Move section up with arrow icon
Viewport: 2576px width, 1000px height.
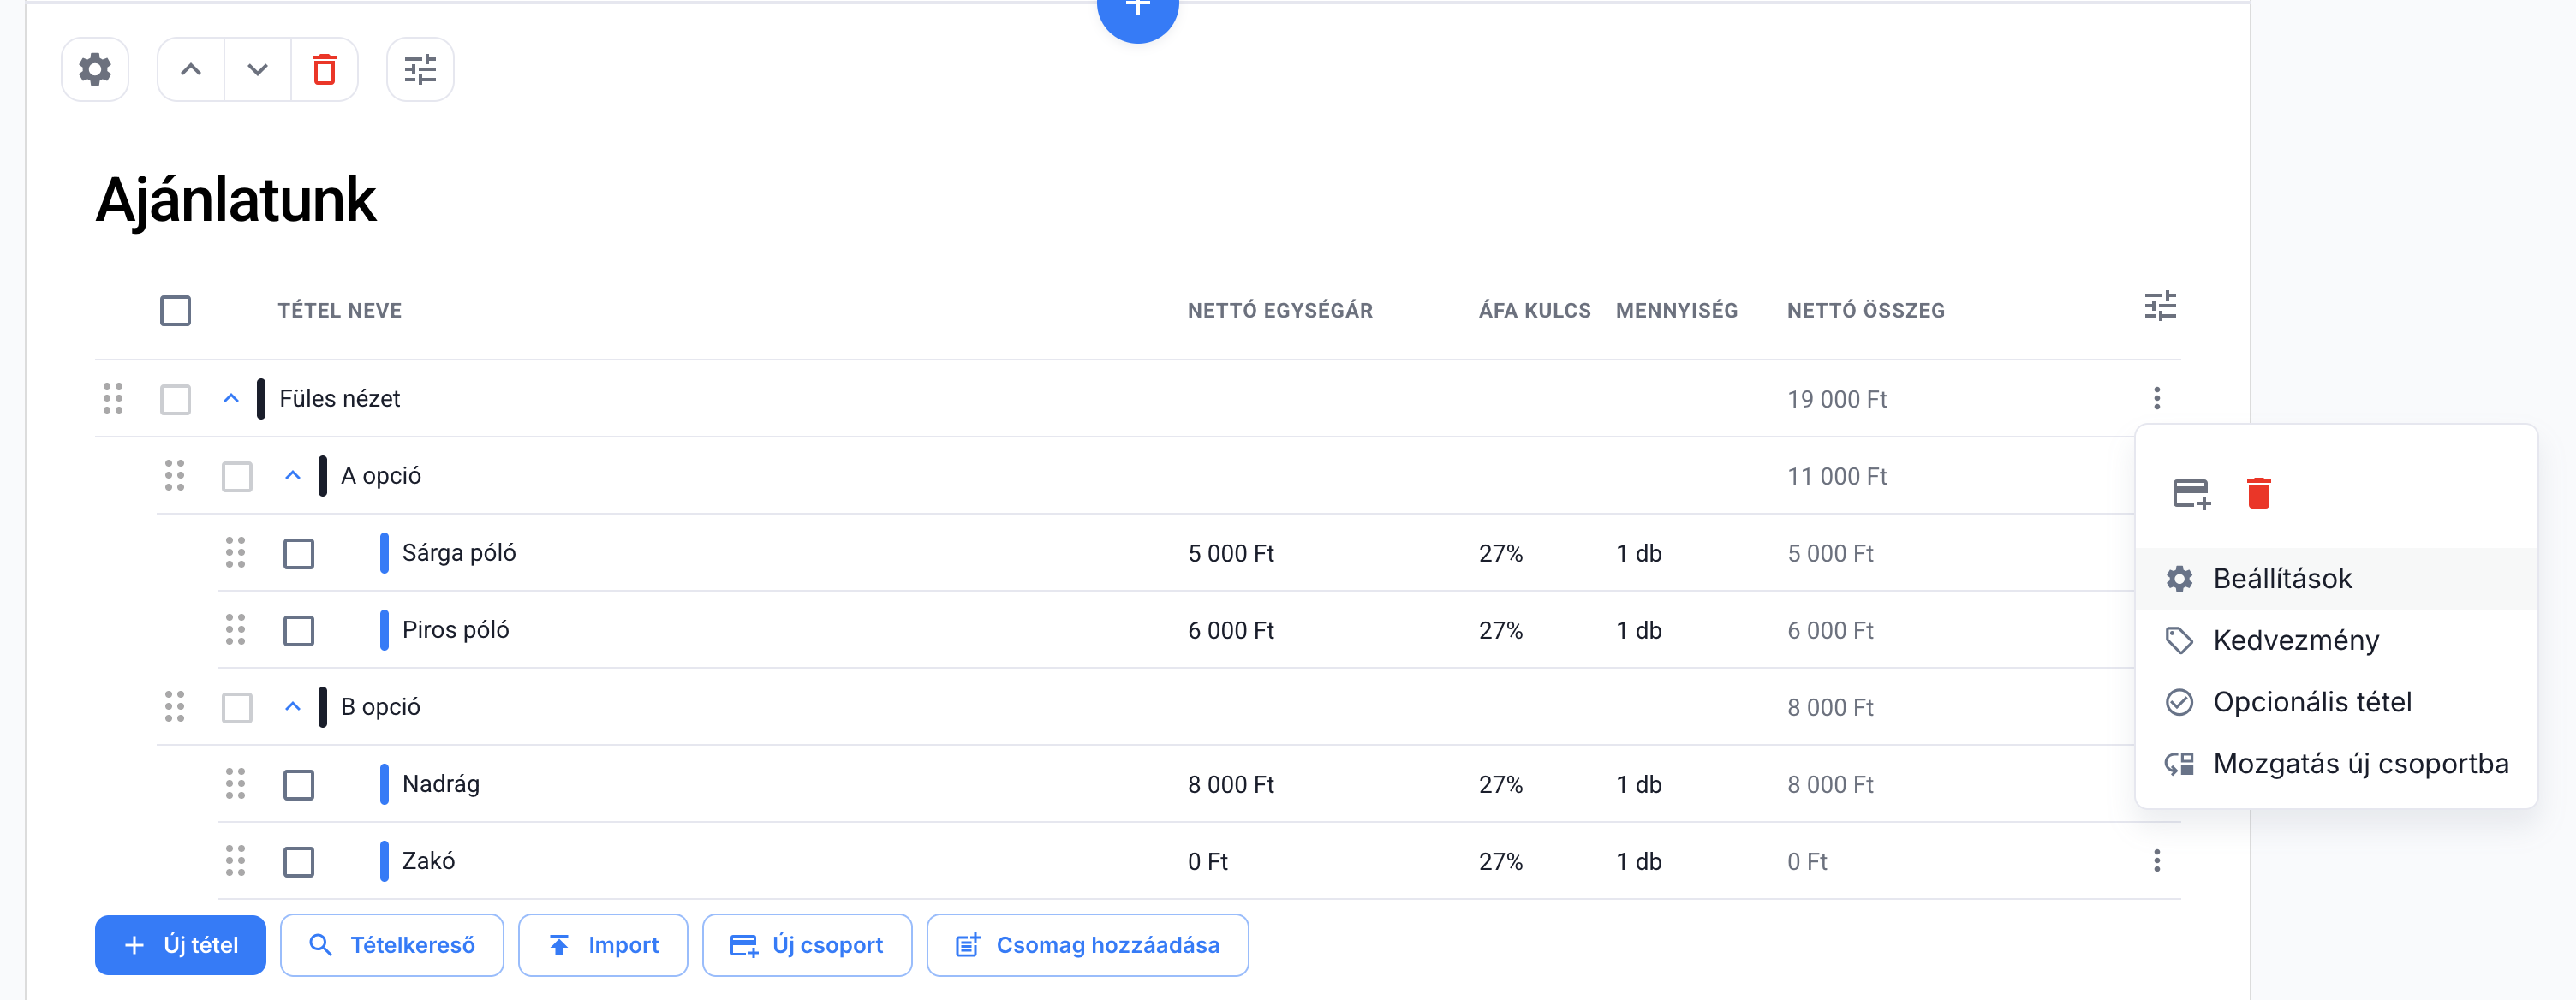(x=190, y=70)
